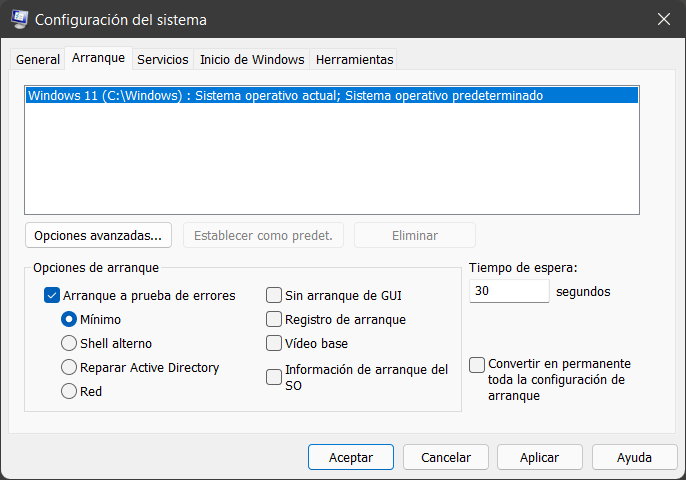Open the Inicio de Windows tab
686x480 pixels.
[251, 59]
